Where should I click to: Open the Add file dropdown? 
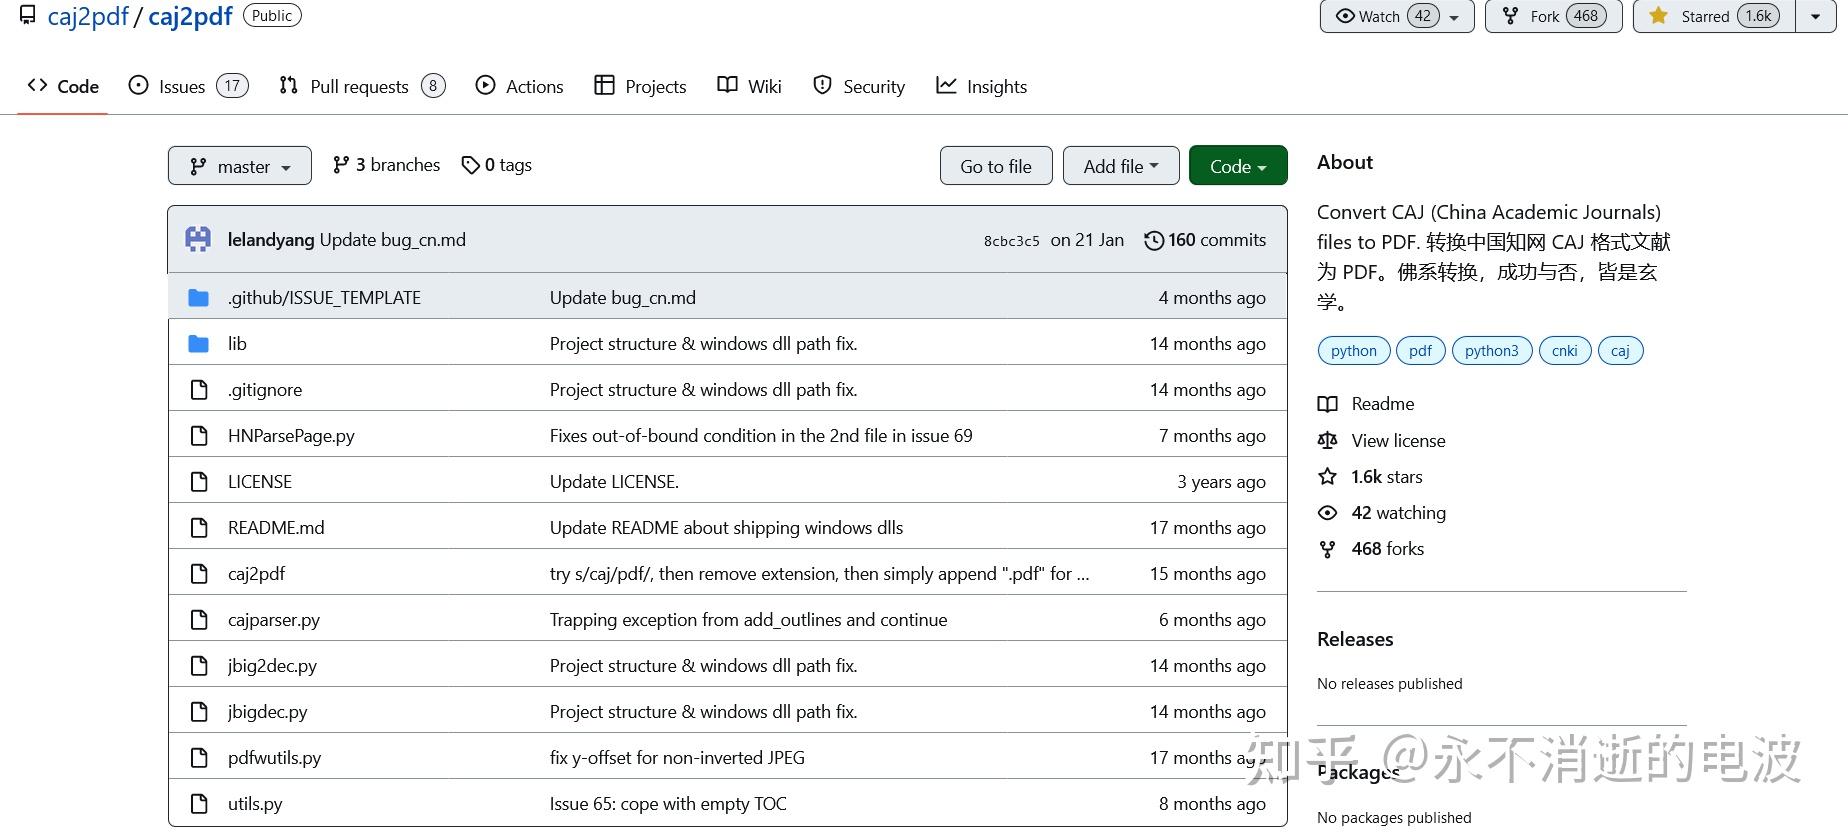click(1121, 166)
